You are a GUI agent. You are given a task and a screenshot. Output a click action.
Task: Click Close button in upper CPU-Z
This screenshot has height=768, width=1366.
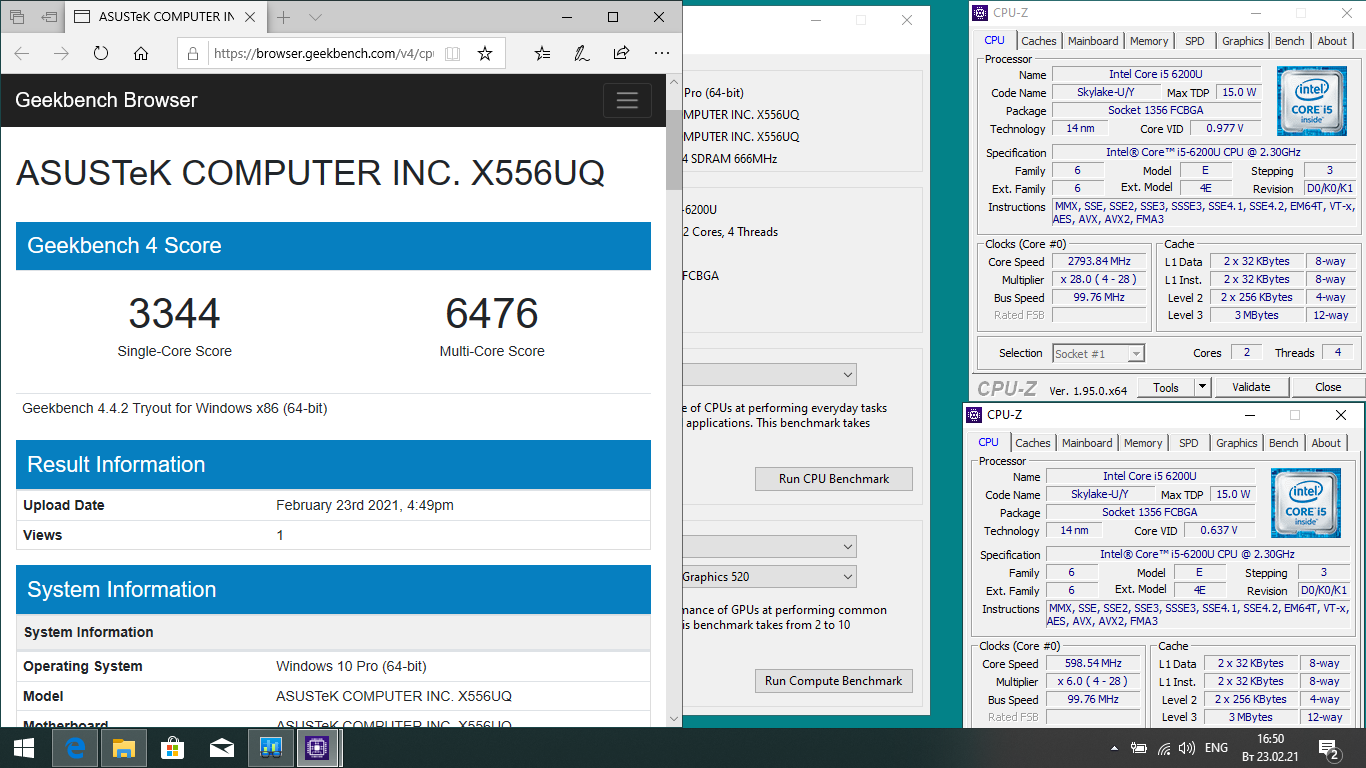pyautogui.click(x=1328, y=387)
